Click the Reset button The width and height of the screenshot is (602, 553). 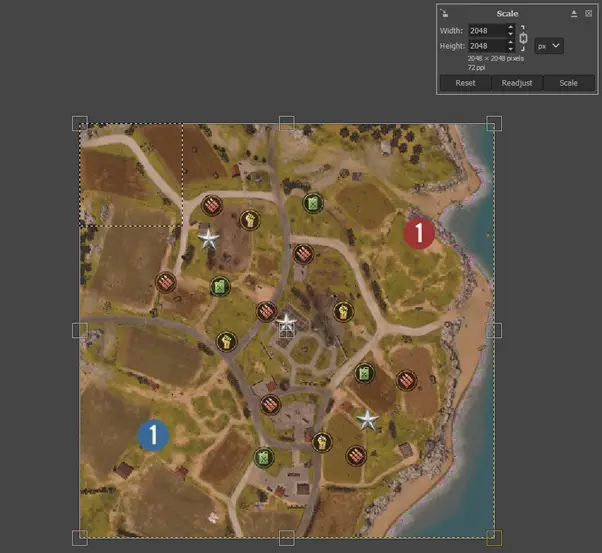click(465, 83)
